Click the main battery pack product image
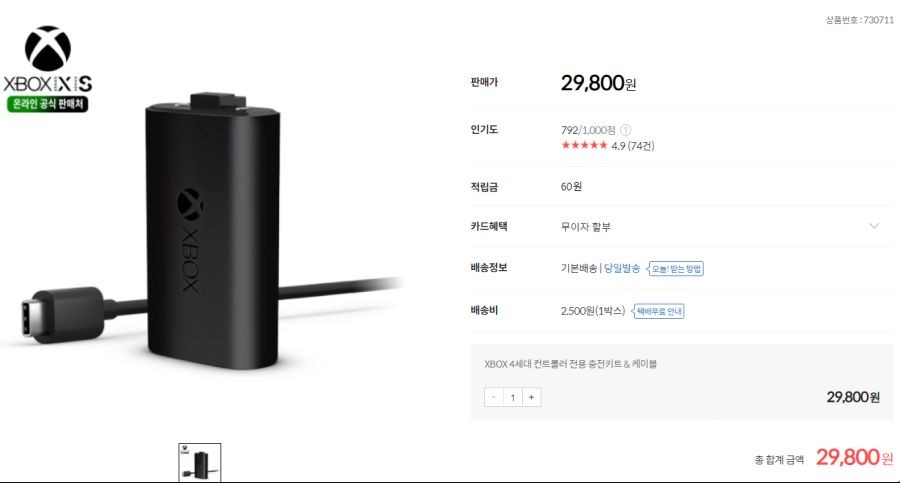Viewport: 900px width, 483px height. pyautogui.click(x=213, y=230)
